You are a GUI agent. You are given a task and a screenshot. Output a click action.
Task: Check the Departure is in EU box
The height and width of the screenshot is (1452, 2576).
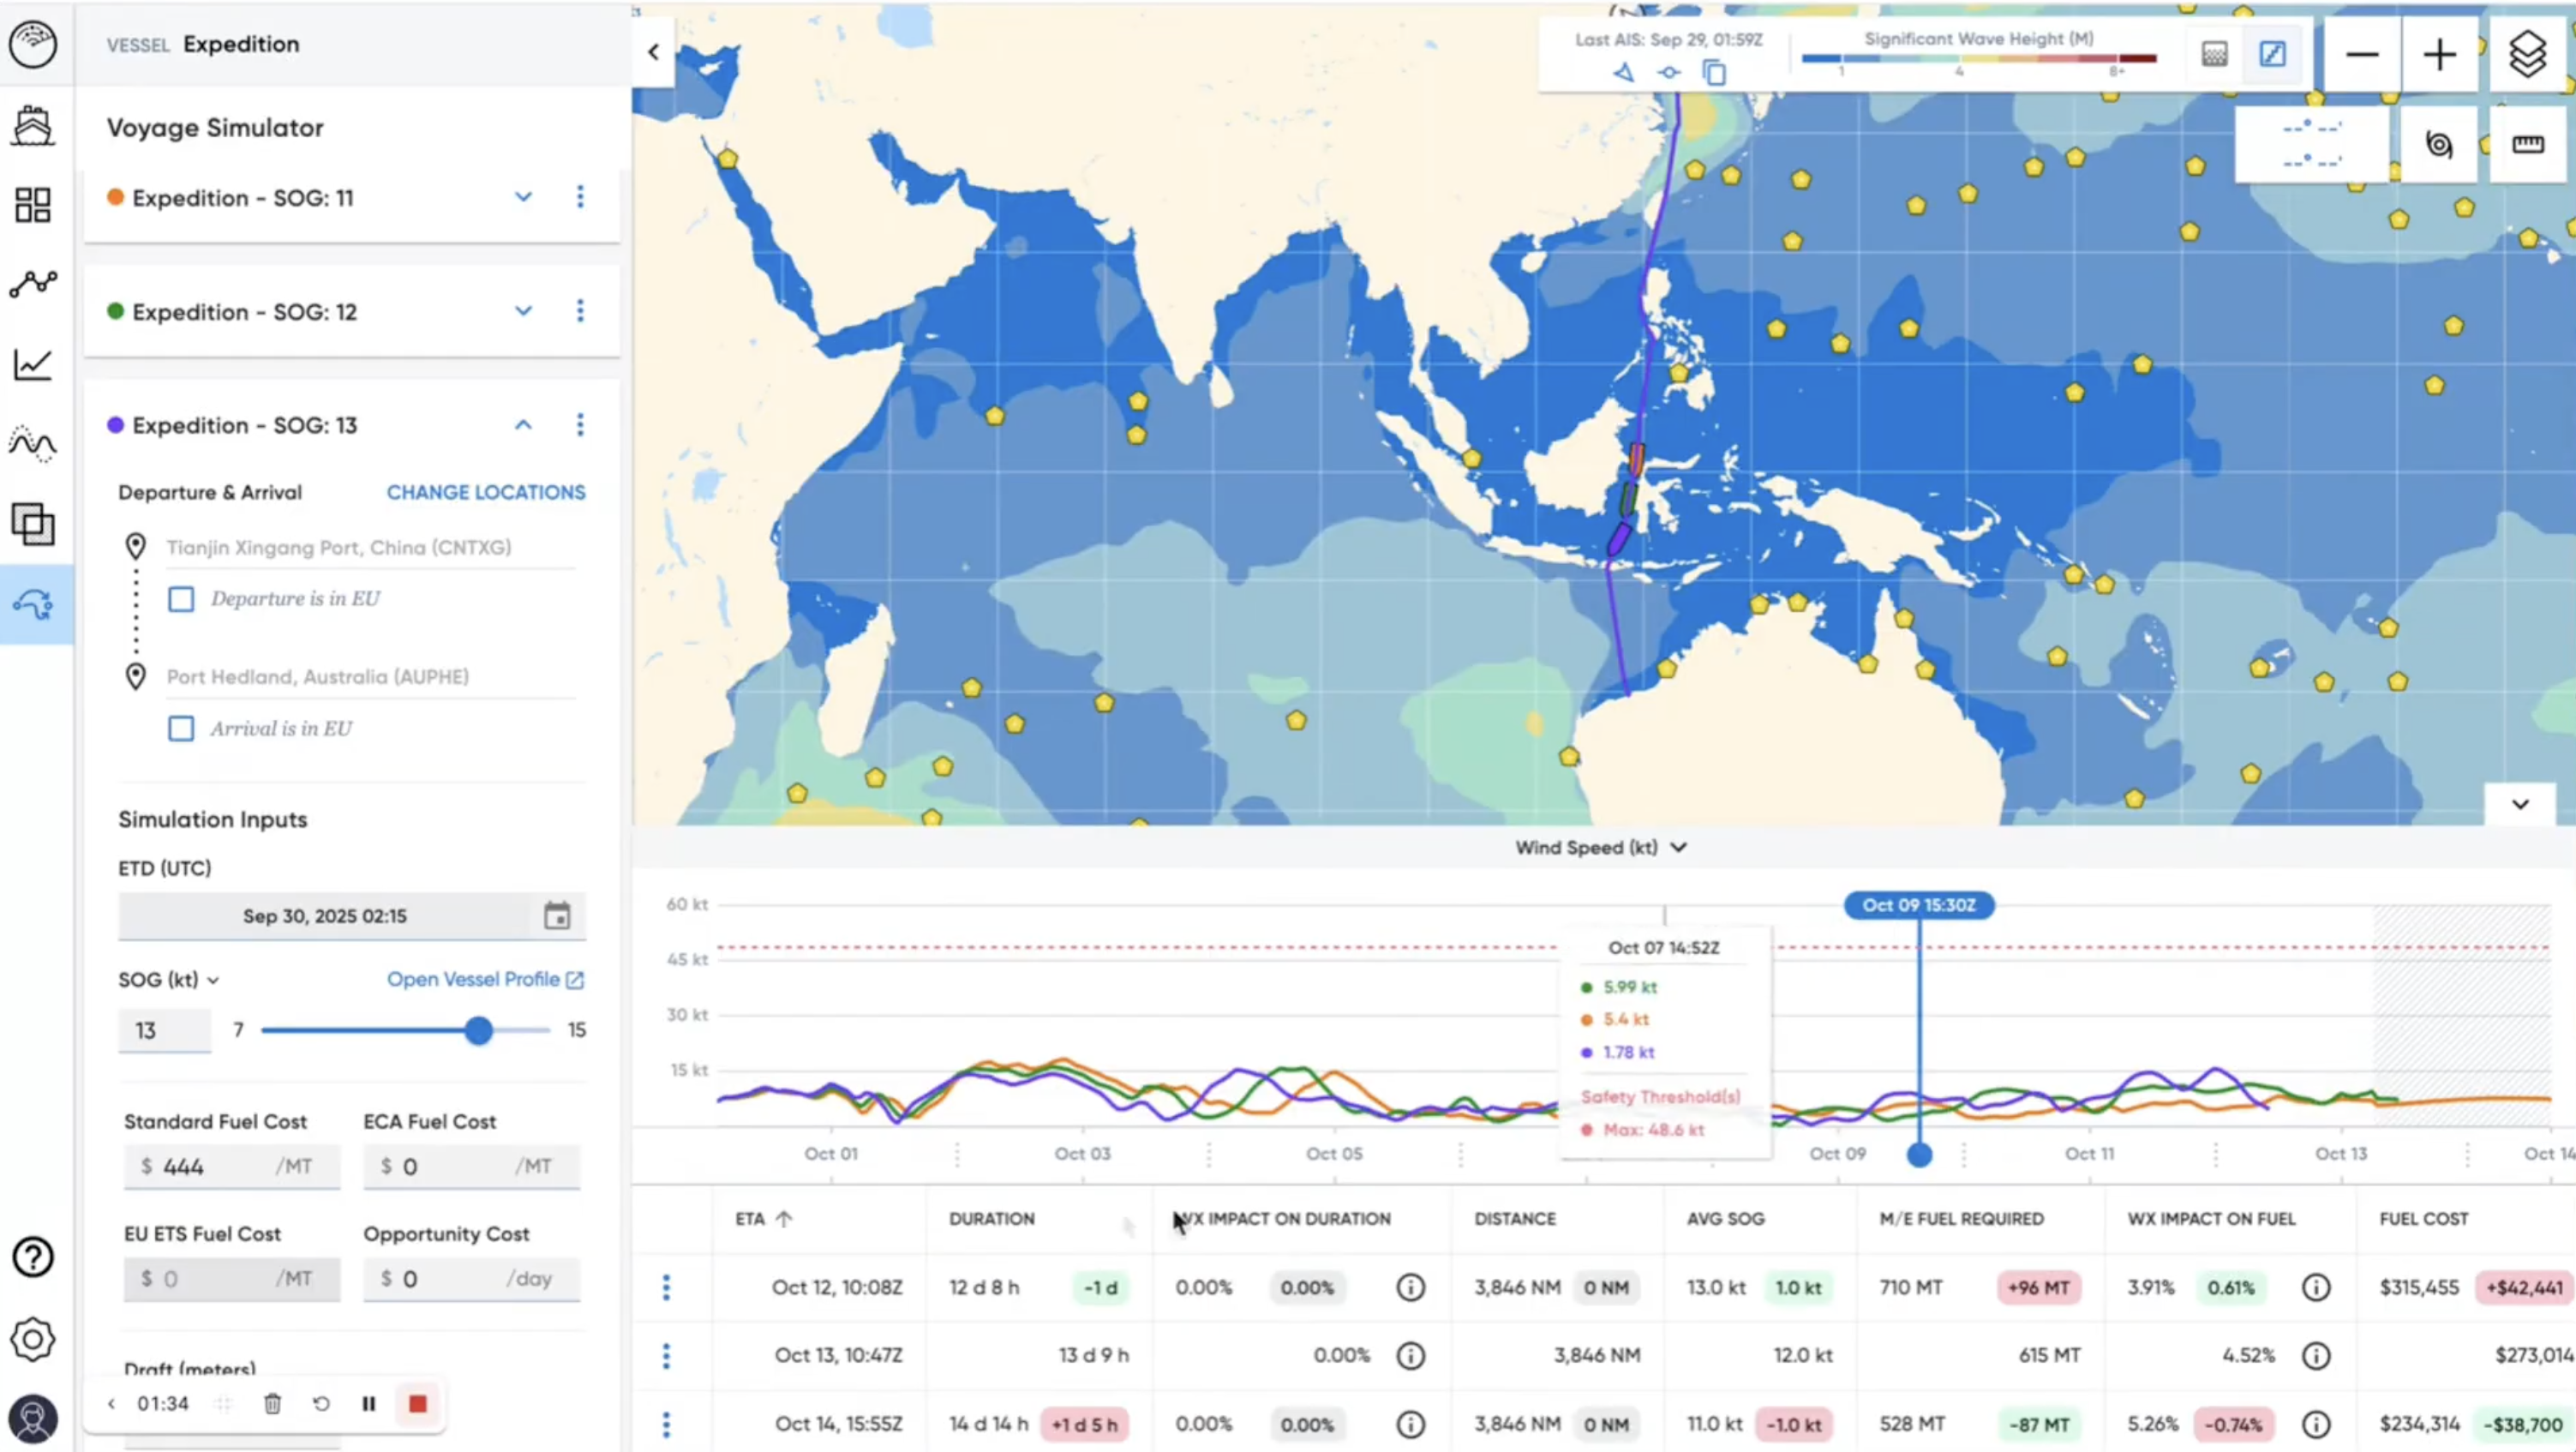tap(181, 599)
